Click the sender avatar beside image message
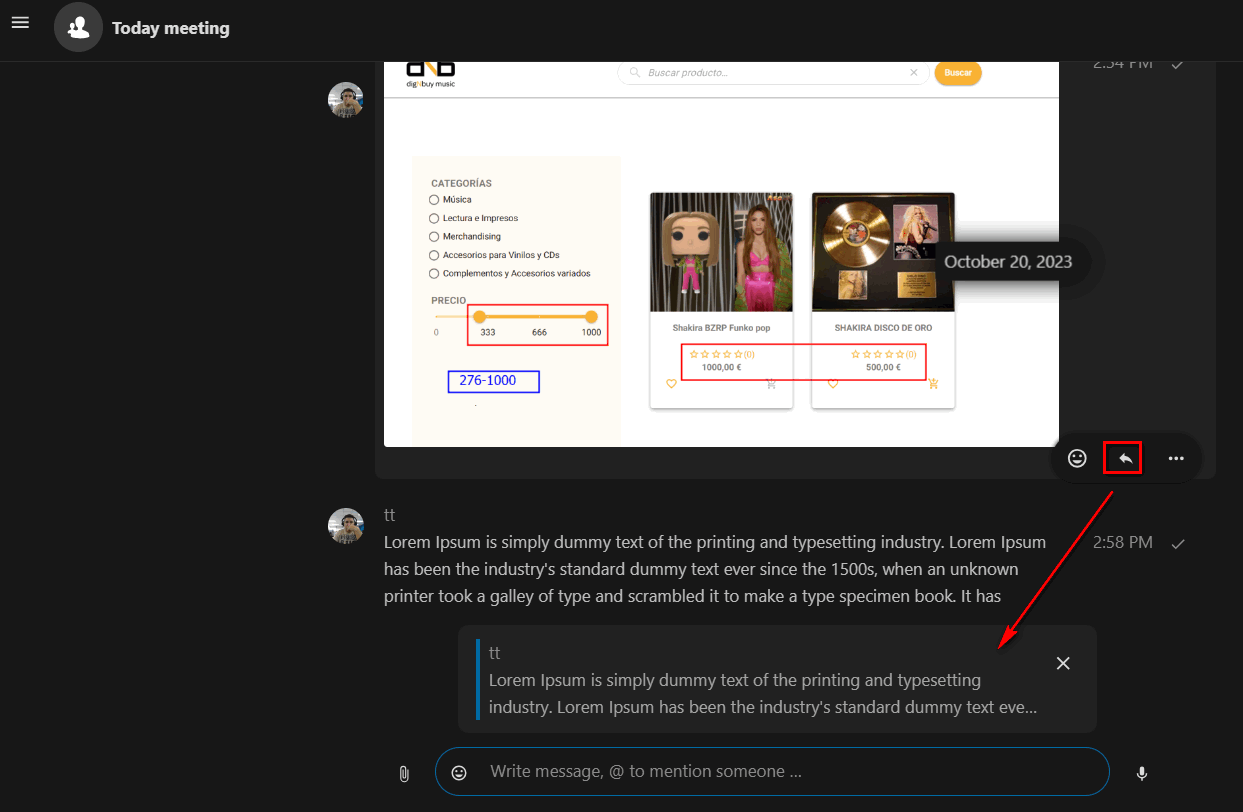 tap(346, 100)
